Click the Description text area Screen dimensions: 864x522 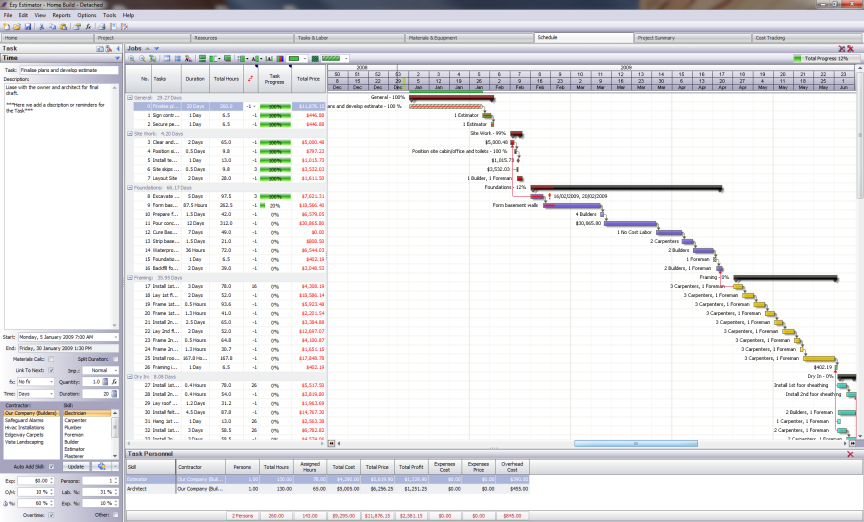tap(61, 206)
